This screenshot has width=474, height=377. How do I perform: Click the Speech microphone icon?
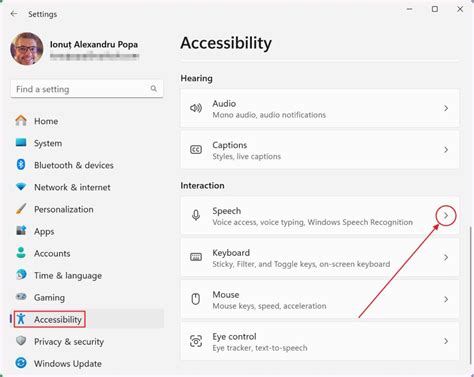pyautogui.click(x=196, y=215)
